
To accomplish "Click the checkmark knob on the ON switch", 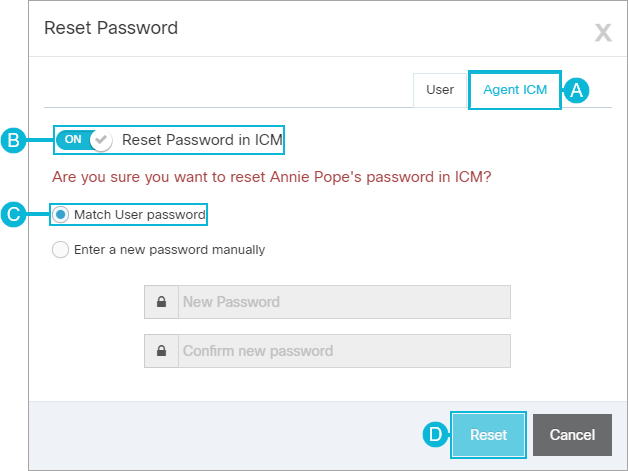I will pyautogui.click(x=101, y=140).
